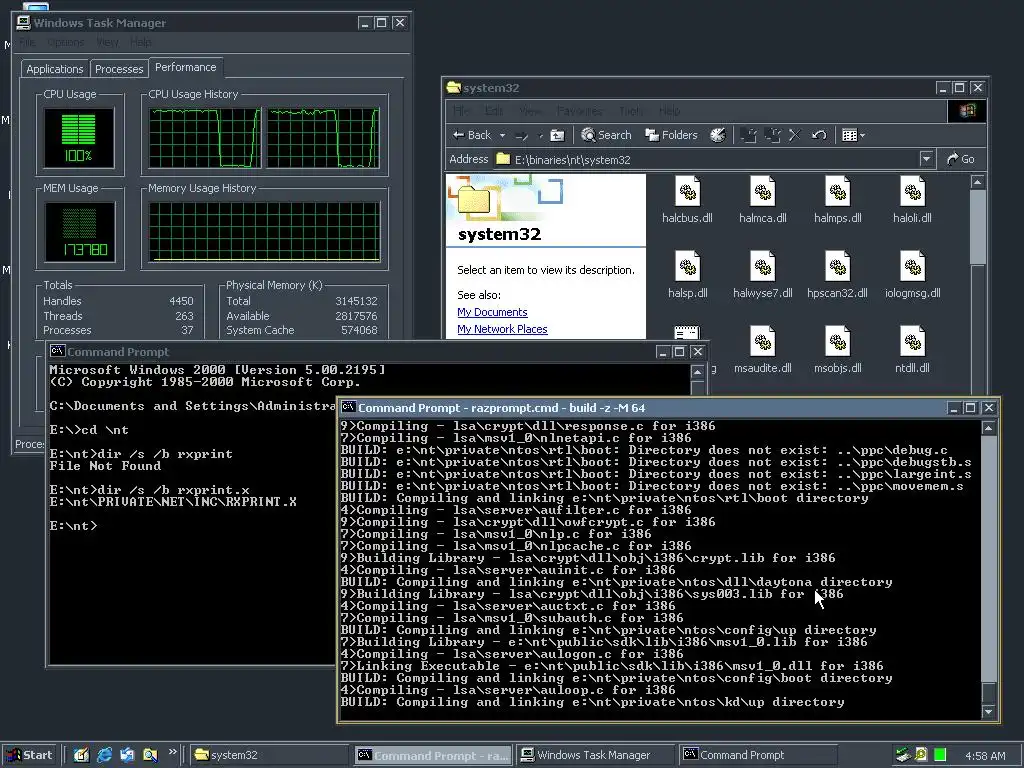Click the hardware/network icon in system tray

click(x=903, y=755)
